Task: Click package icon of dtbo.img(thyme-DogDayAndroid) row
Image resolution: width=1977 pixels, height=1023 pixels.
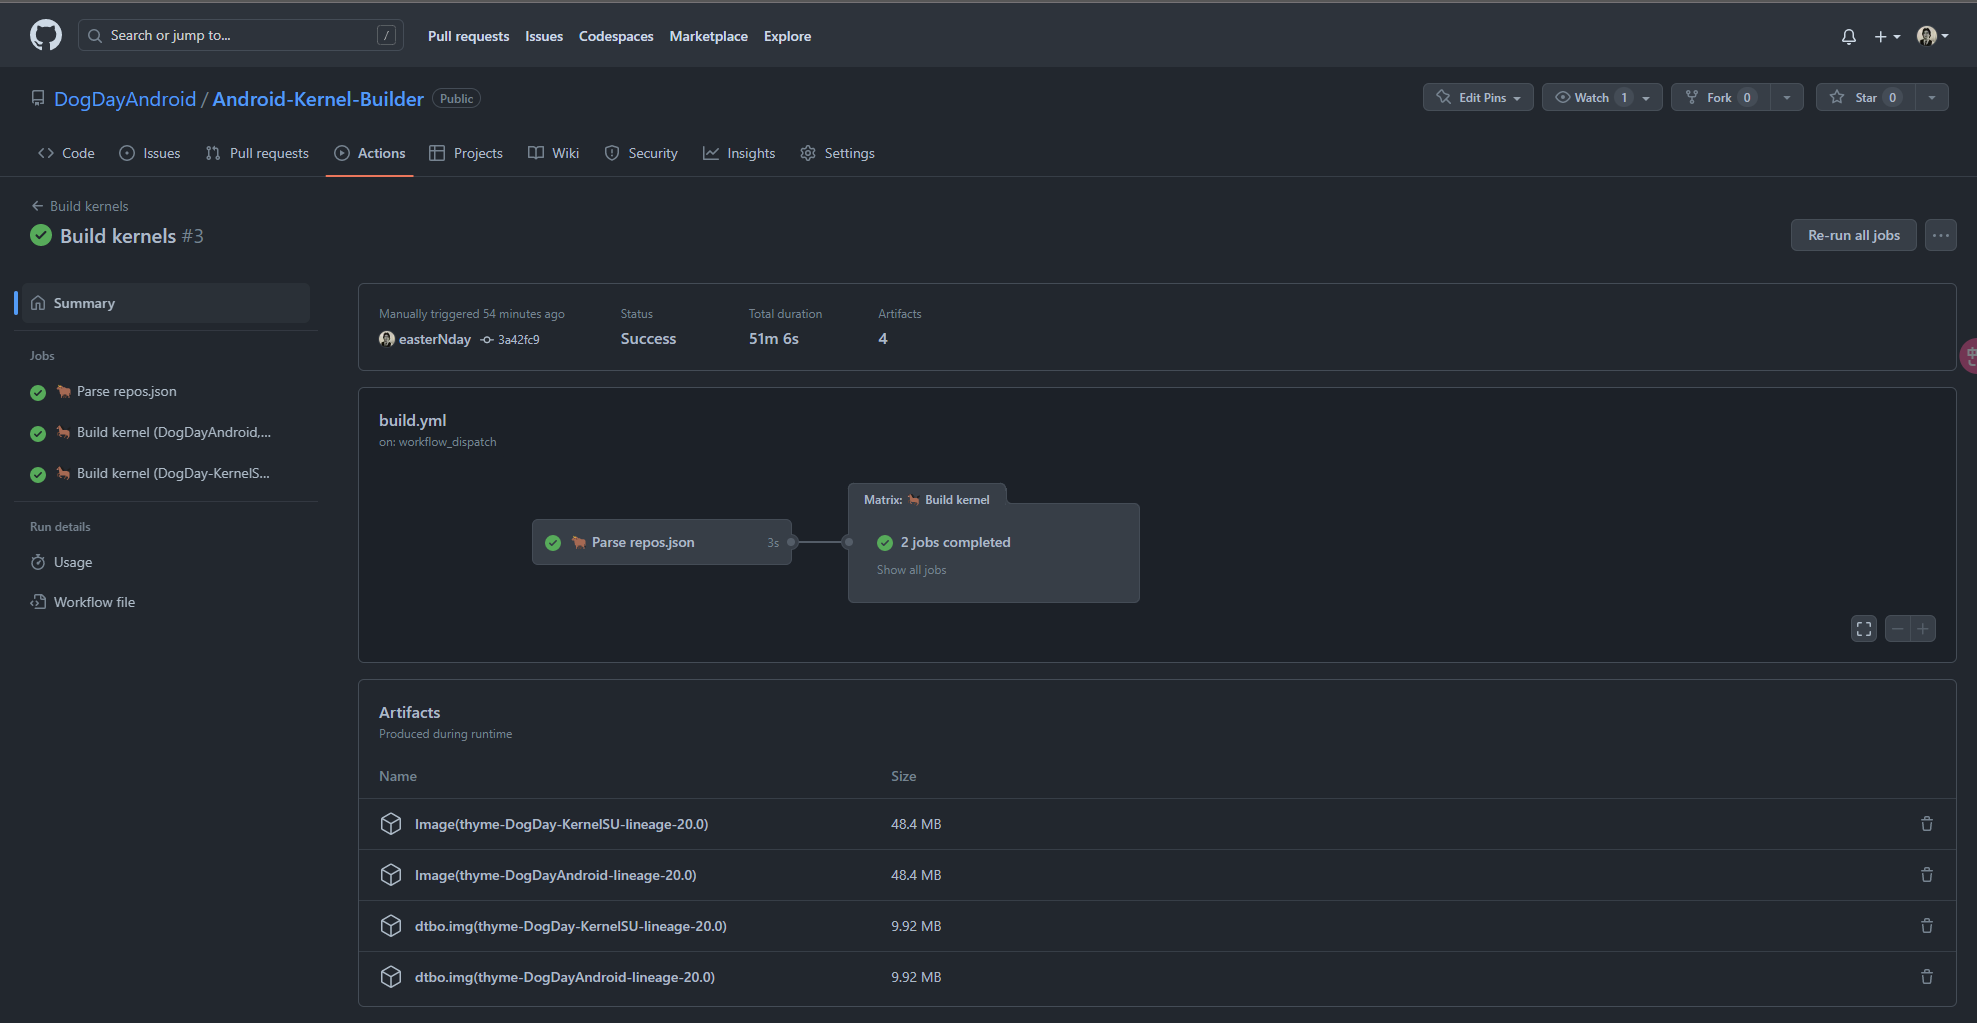Action: point(391,977)
